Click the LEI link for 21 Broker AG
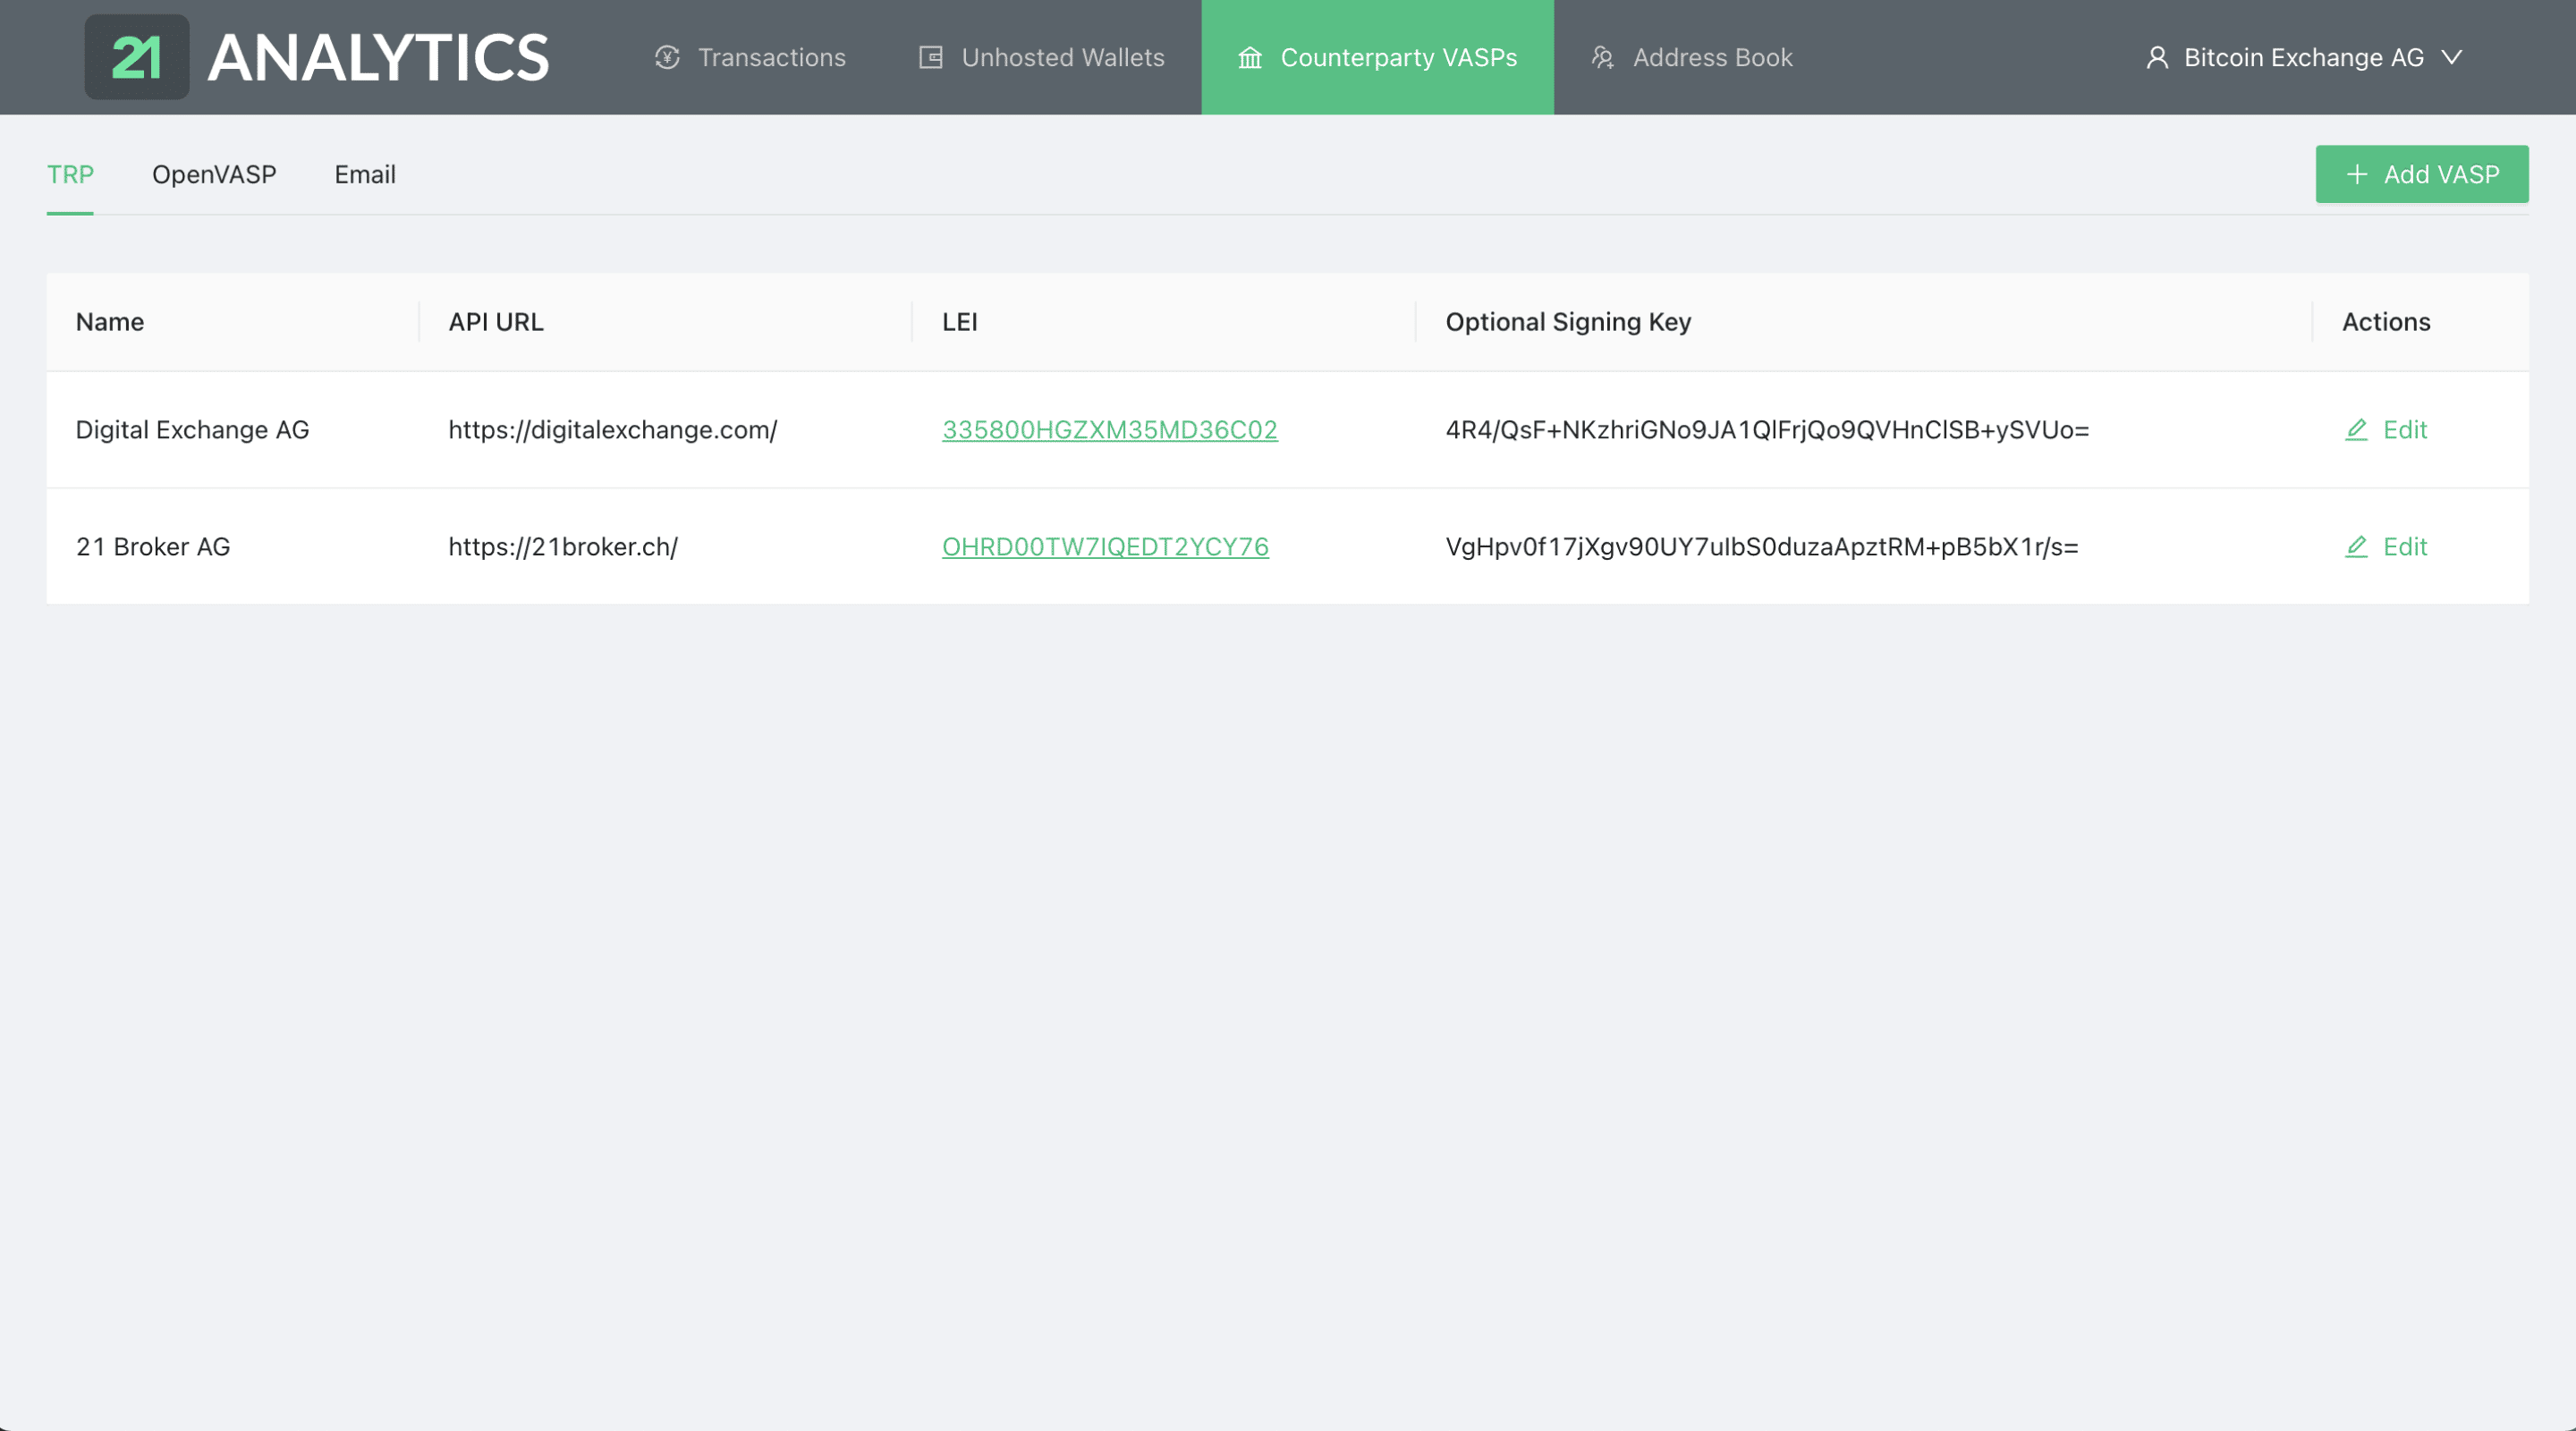The image size is (2576, 1431). [x=1105, y=546]
